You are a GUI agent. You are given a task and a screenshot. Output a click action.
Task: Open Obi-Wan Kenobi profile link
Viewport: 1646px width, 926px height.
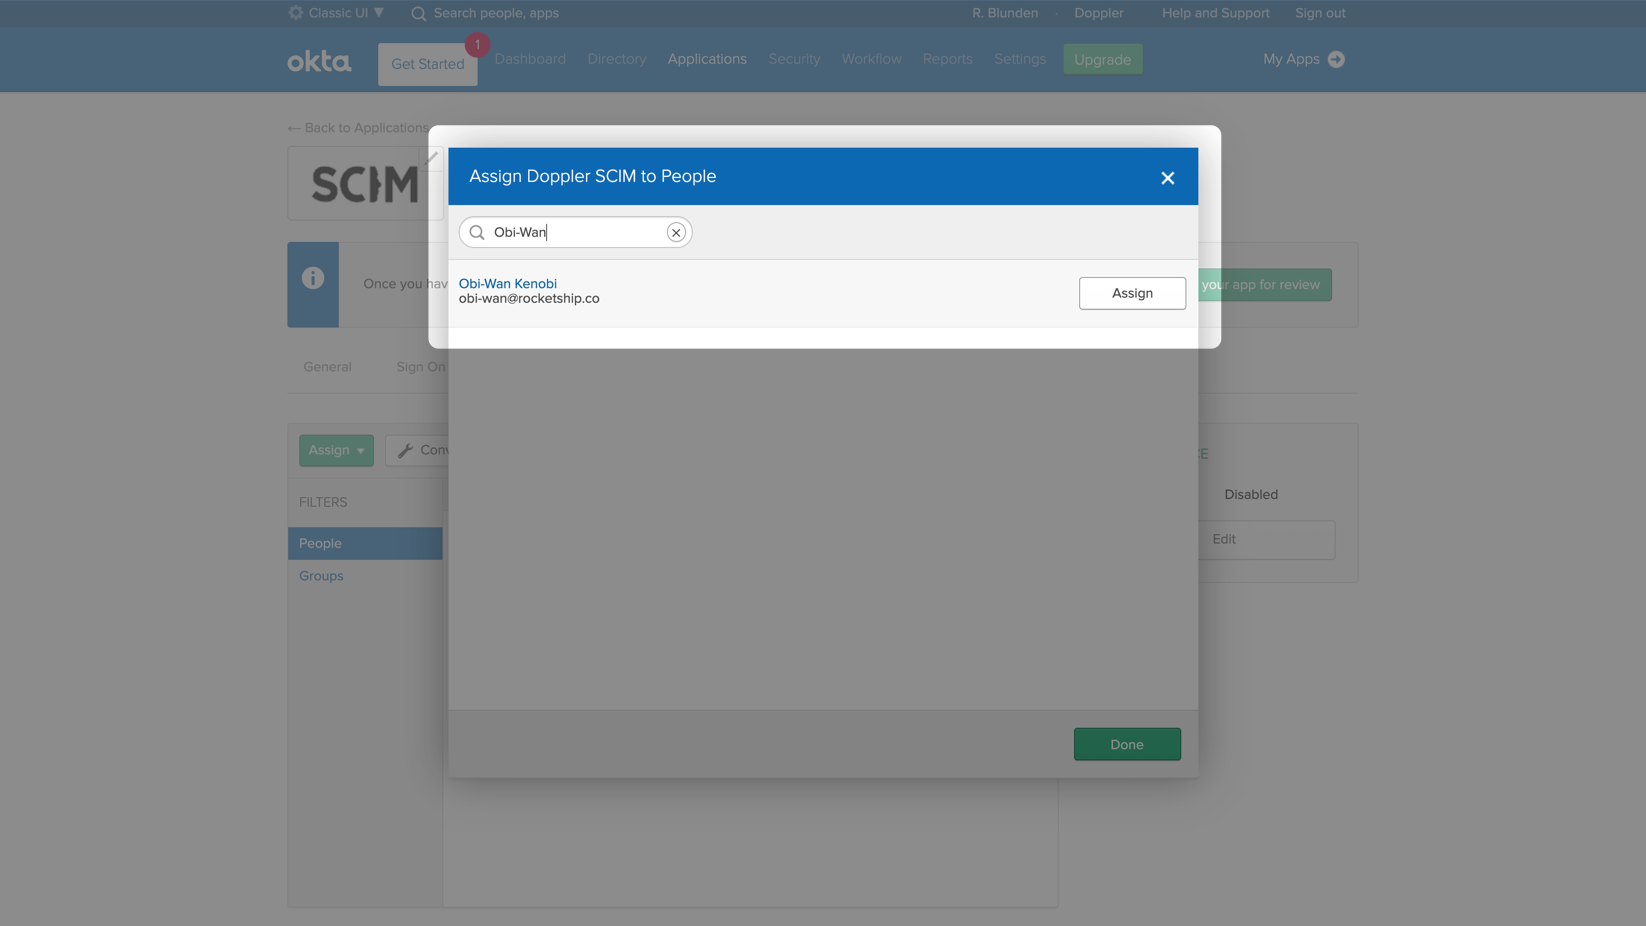tap(508, 283)
